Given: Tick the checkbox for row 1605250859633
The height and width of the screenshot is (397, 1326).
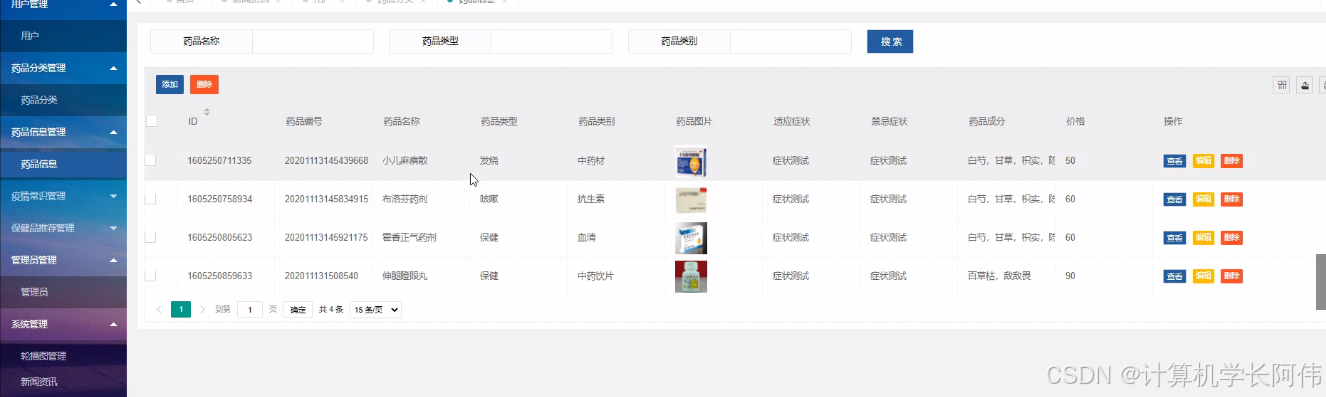Looking at the screenshot, I should 151,275.
